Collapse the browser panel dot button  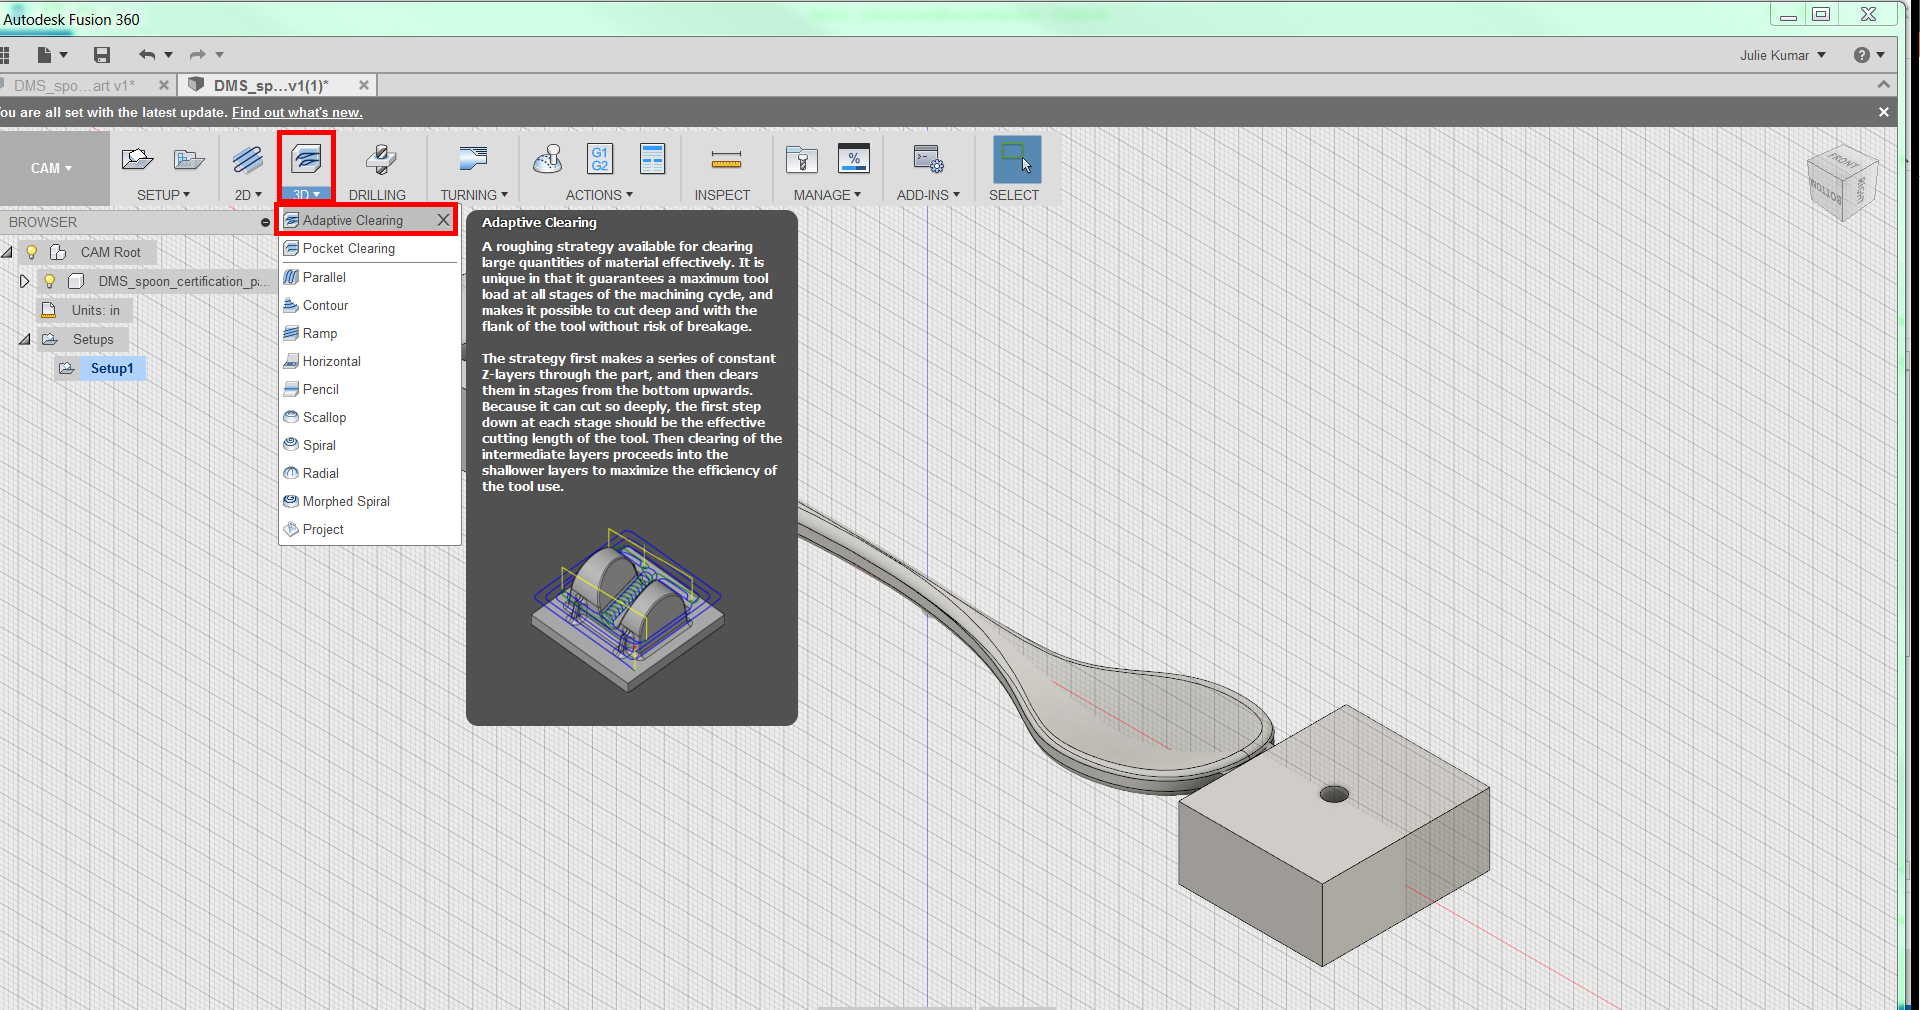(x=265, y=222)
